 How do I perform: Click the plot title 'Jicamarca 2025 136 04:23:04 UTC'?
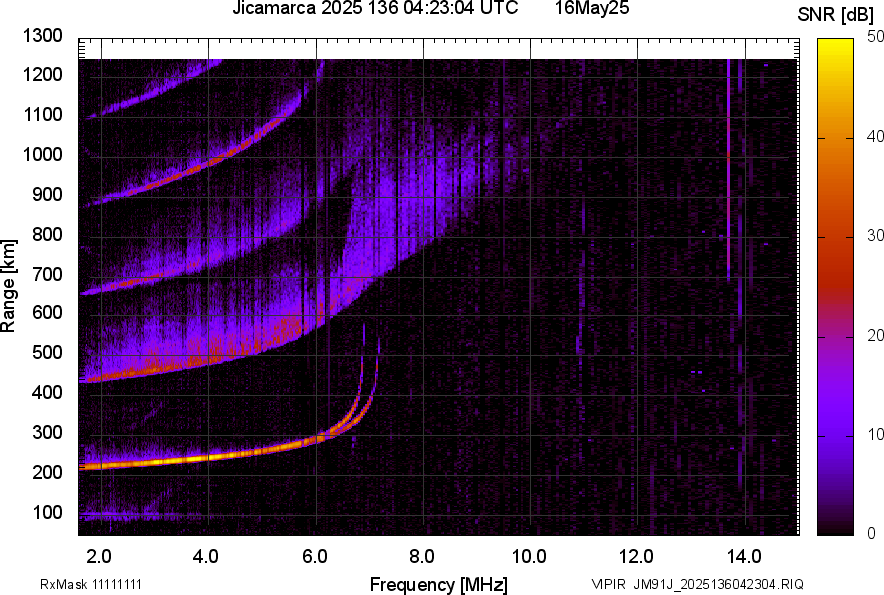pos(375,8)
